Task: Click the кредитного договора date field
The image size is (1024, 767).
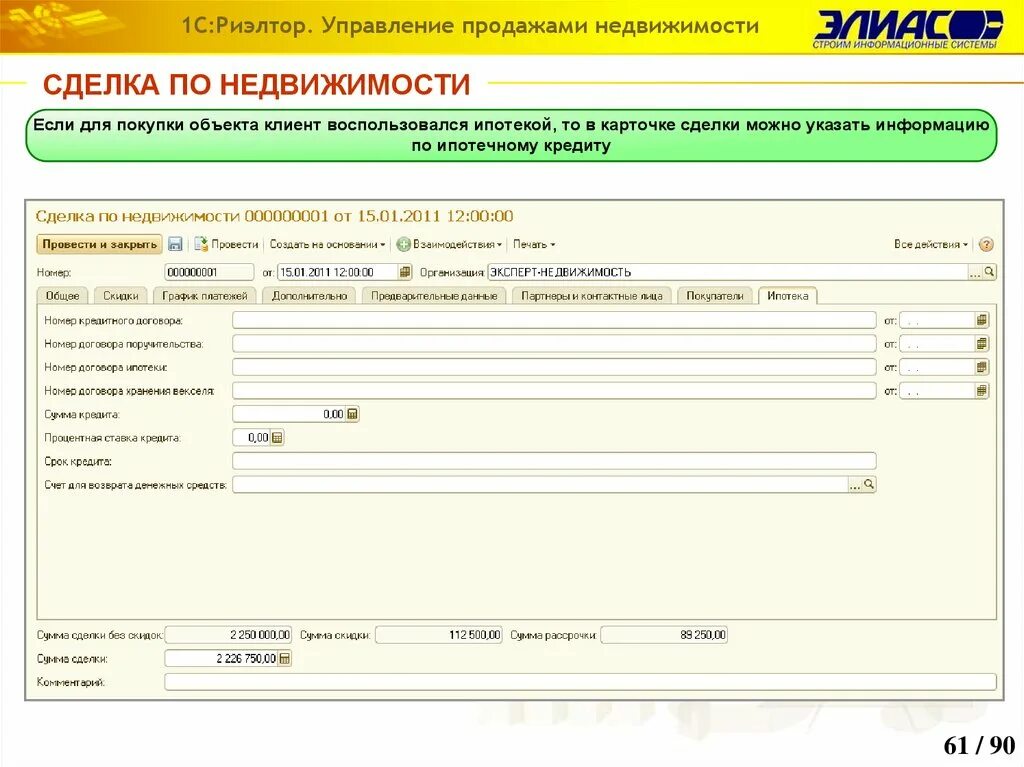Action: click(937, 320)
